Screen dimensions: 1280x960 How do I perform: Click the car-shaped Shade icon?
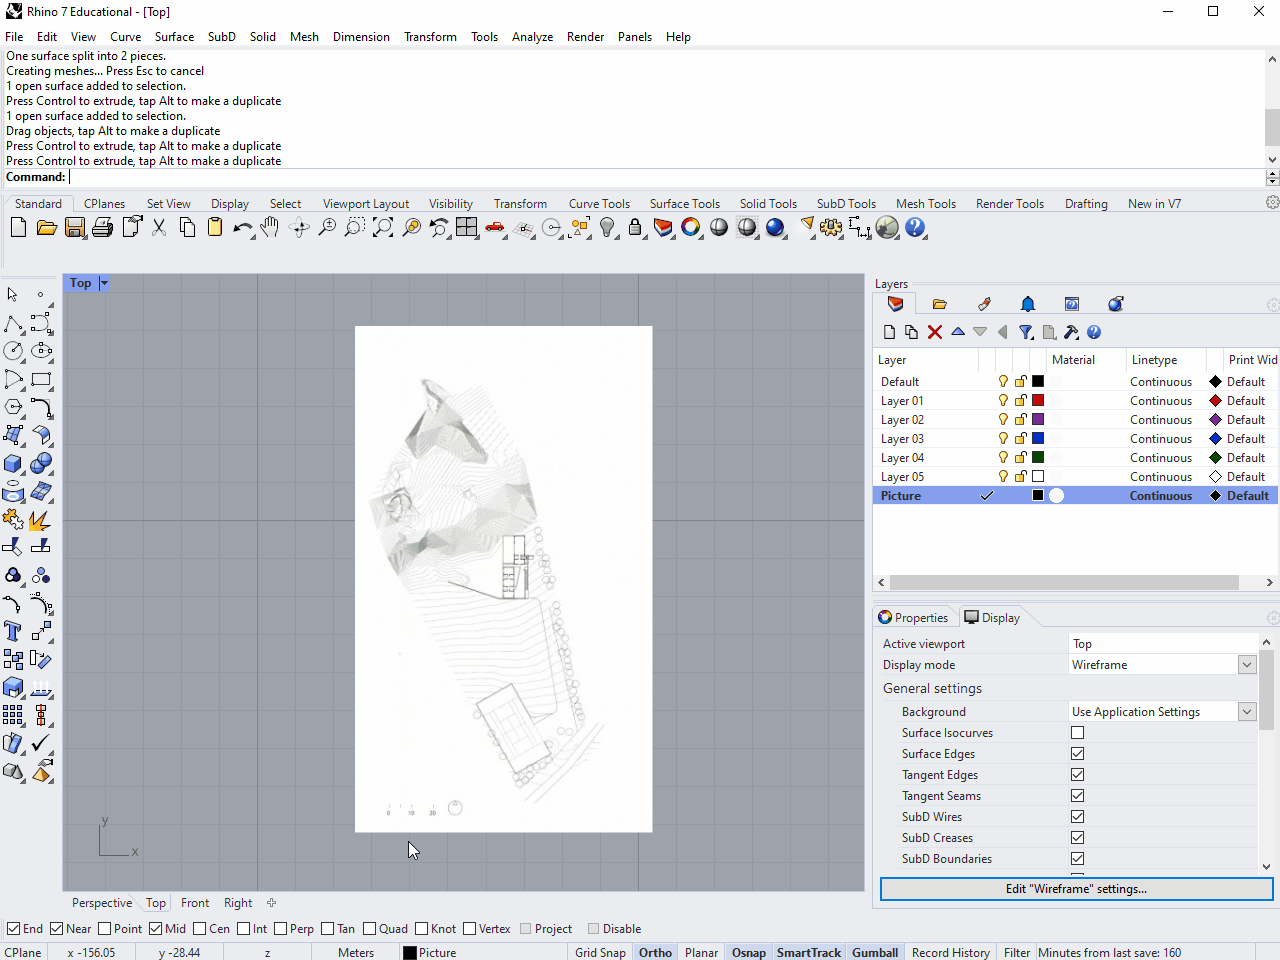tap(495, 228)
